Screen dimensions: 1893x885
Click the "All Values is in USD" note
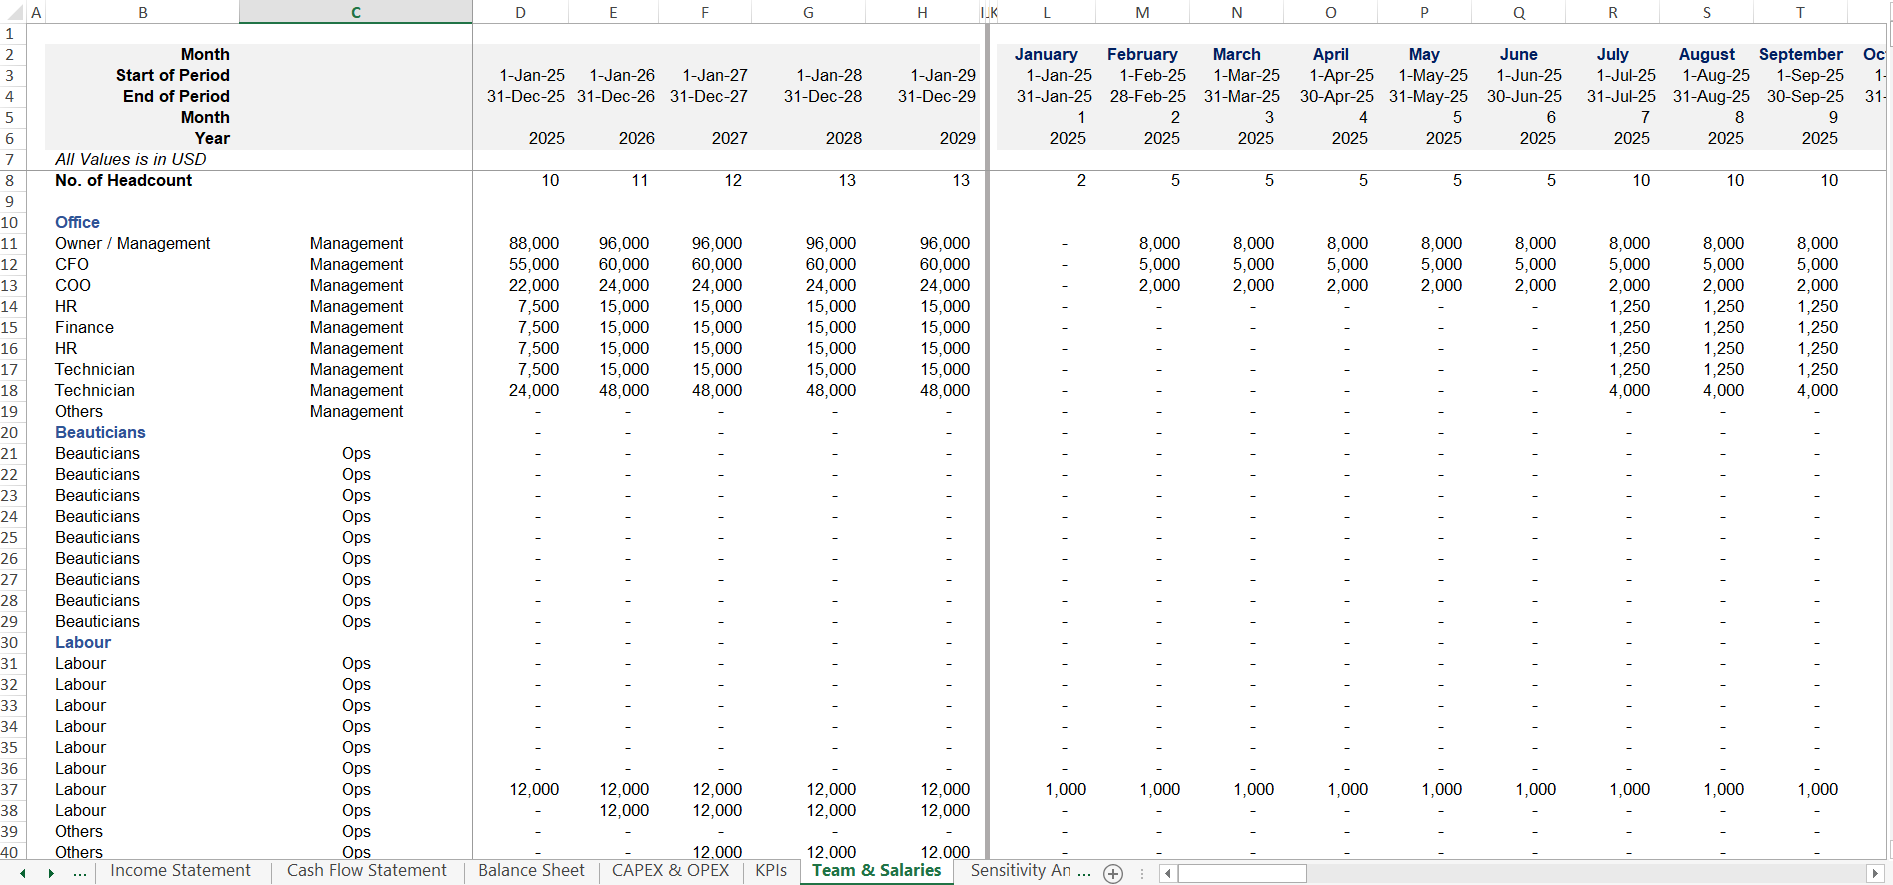click(x=131, y=160)
